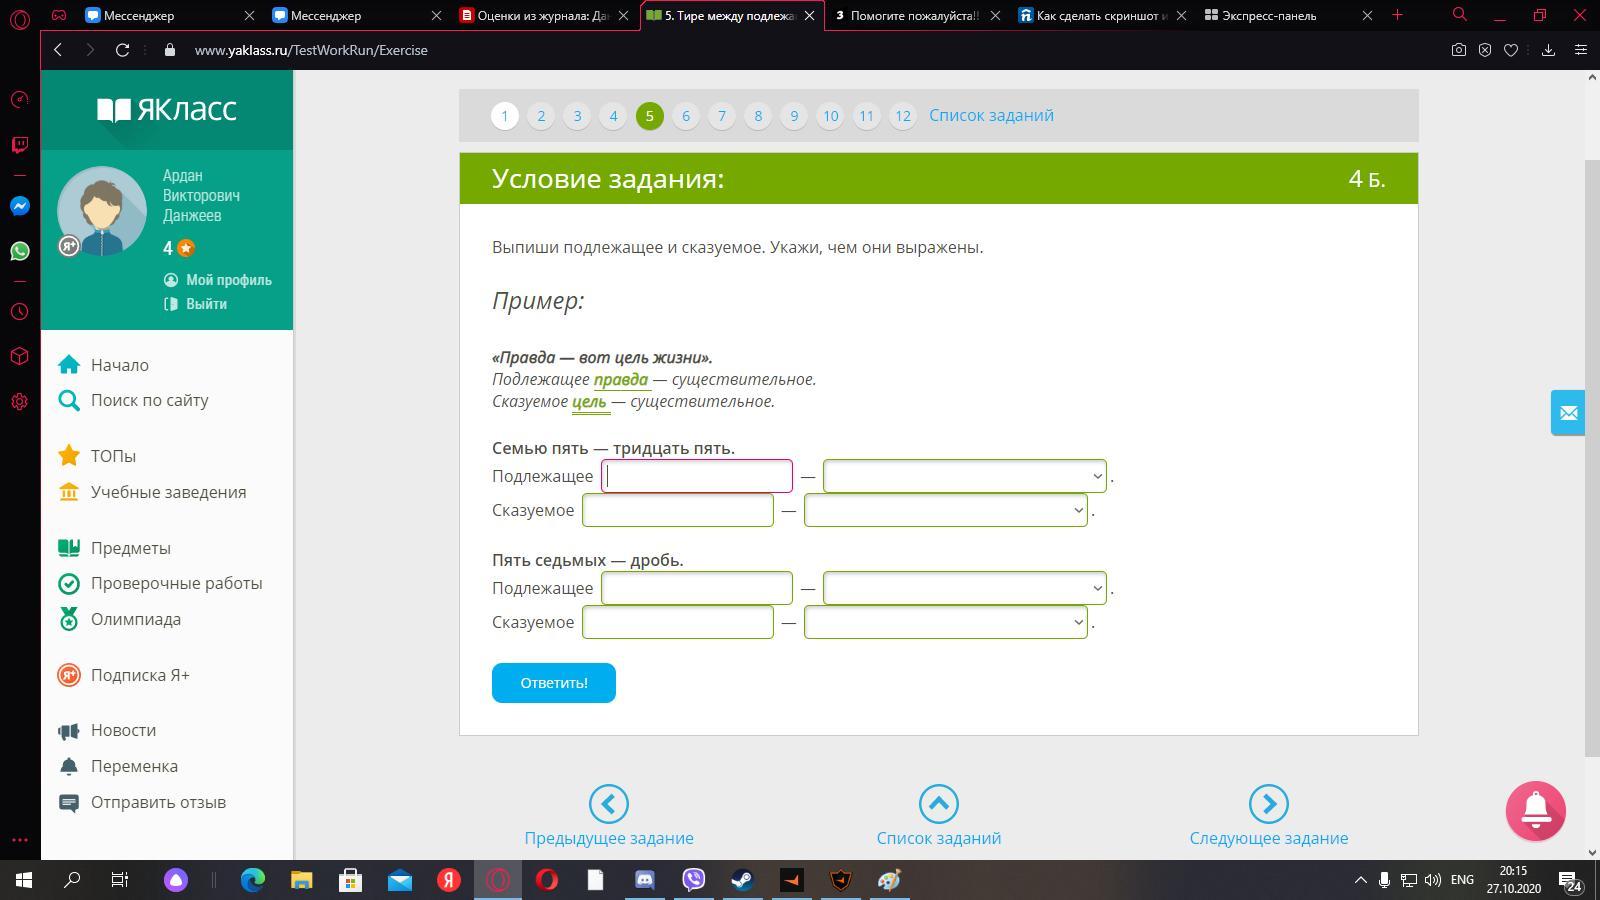Viewport: 1600px width, 900px height.
Task: Switch to the Экспресс-панель tab
Action: click(x=1288, y=15)
